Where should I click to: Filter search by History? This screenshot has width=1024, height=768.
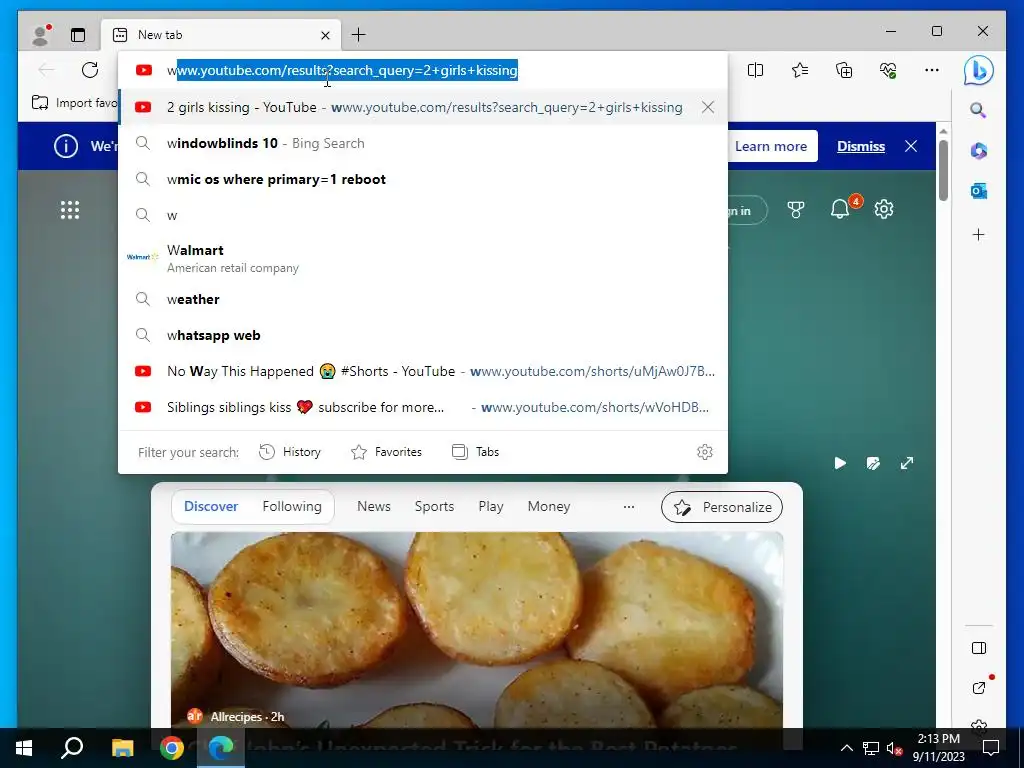point(290,452)
